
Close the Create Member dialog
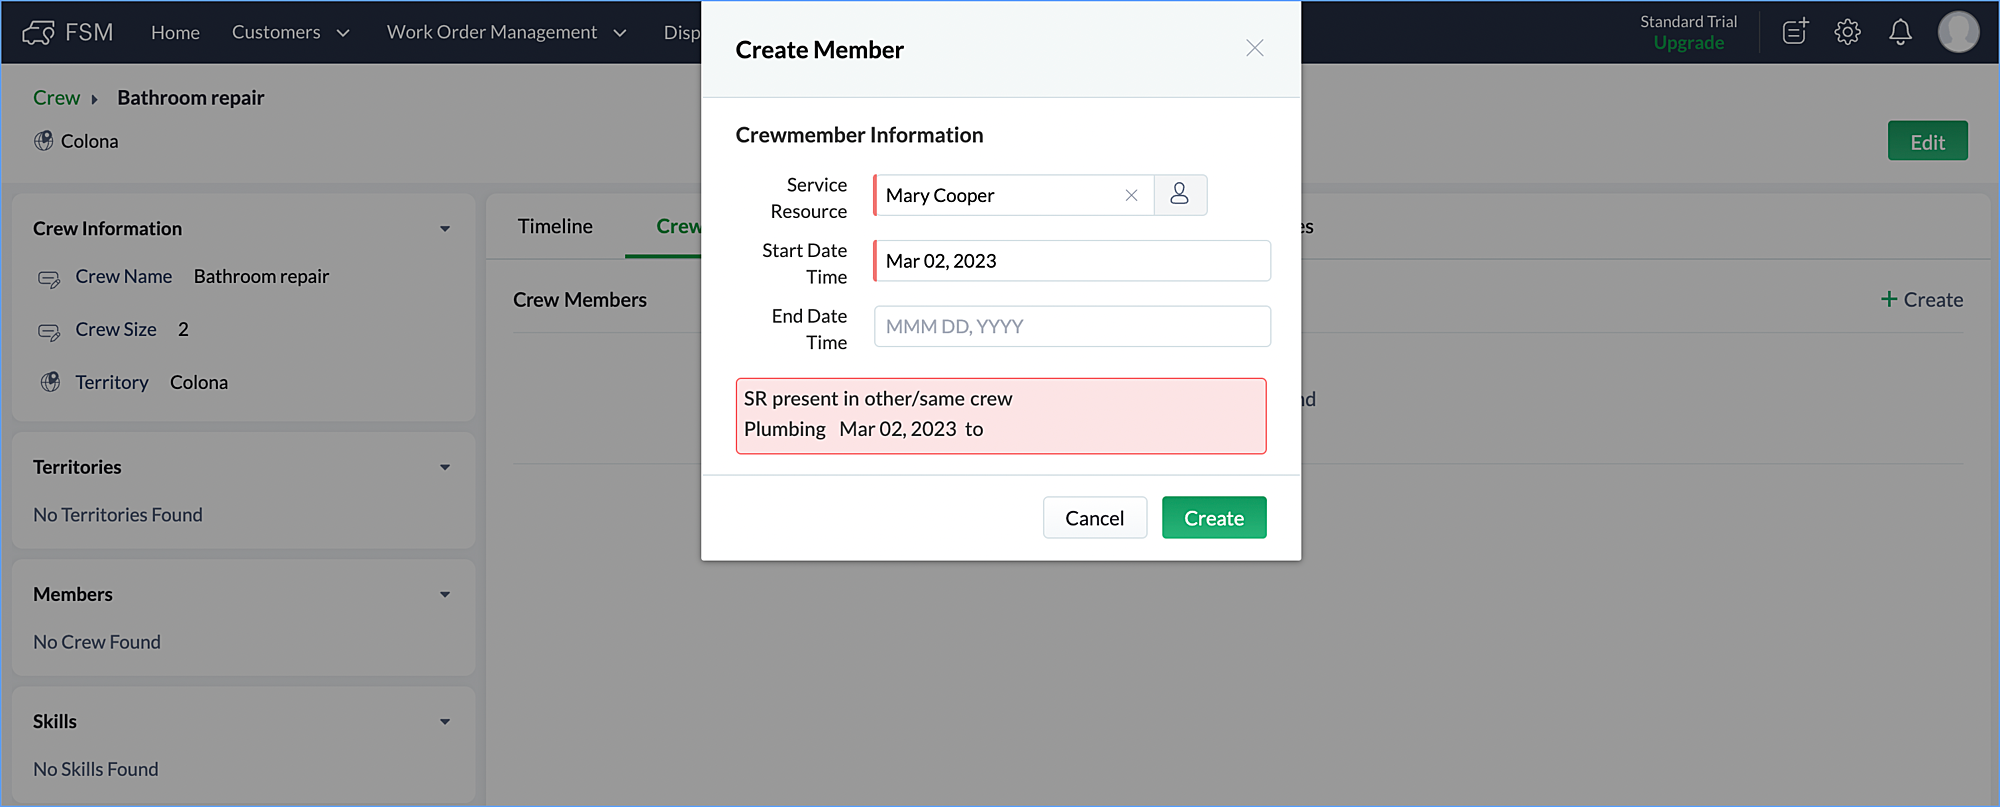1254,48
